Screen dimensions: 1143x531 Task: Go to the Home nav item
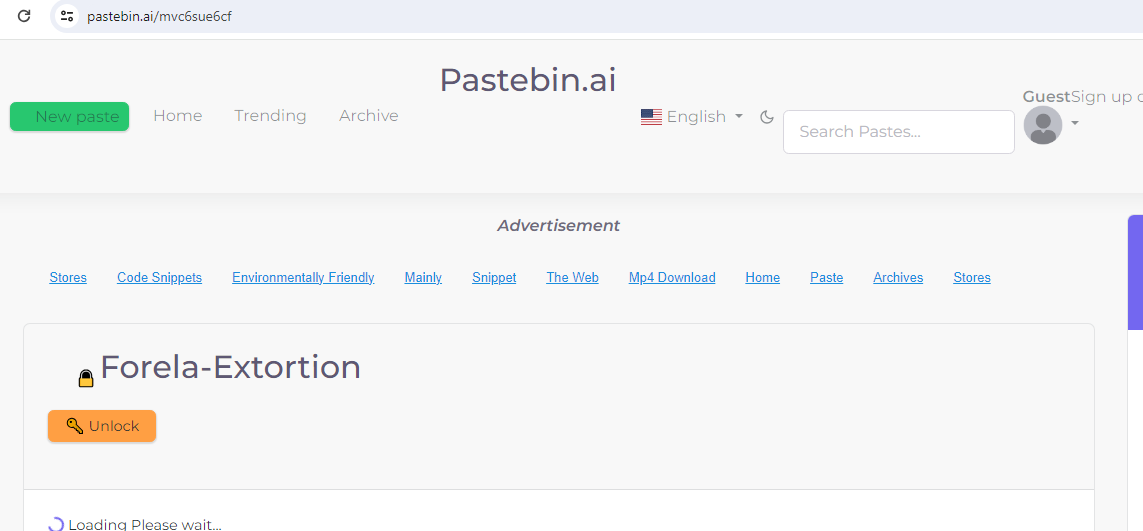(x=178, y=116)
